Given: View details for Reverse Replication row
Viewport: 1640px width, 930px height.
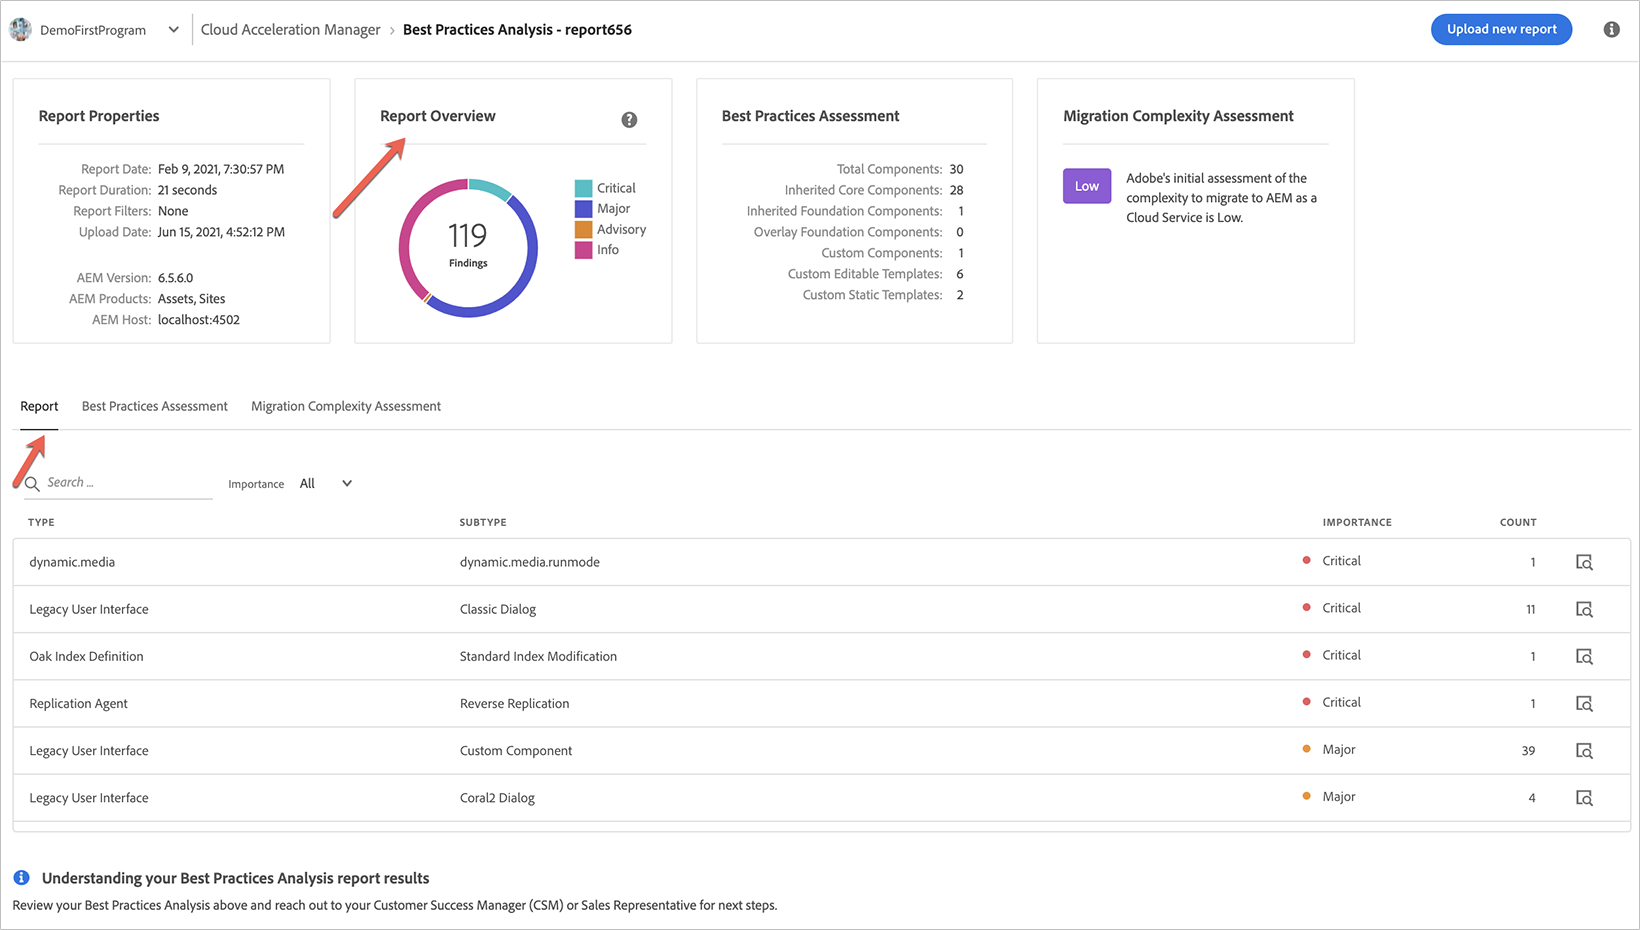Looking at the screenshot, I should pos(1584,703).
